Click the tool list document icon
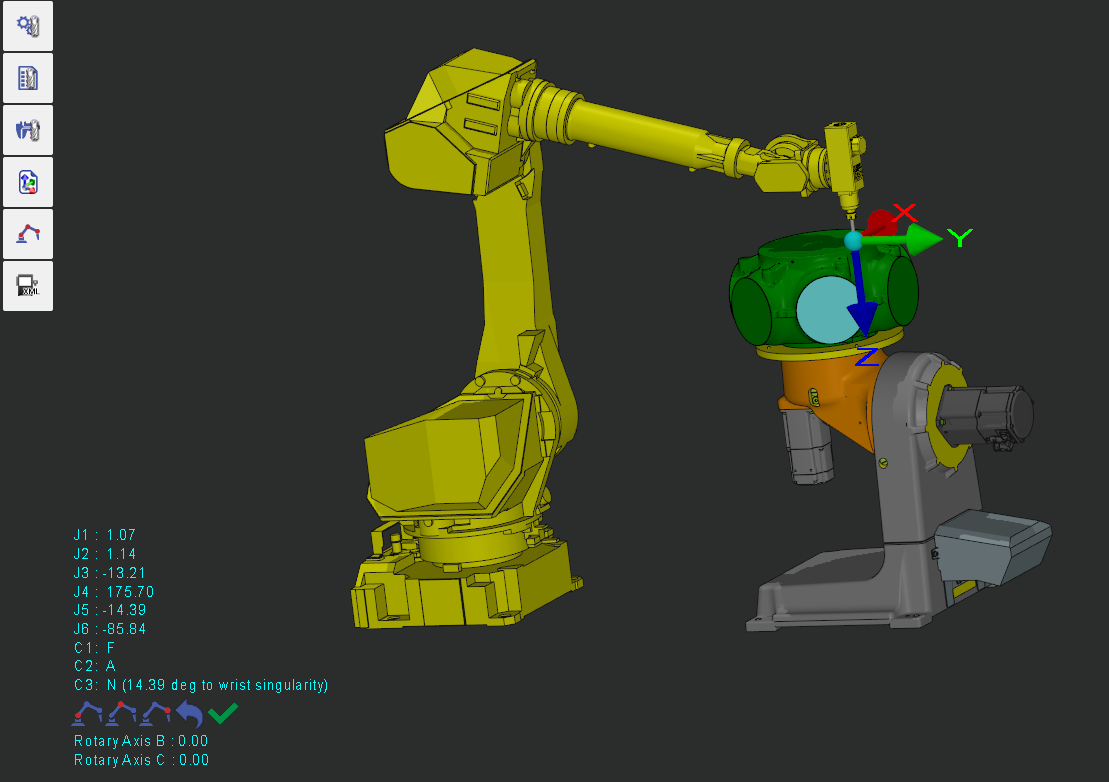 (28, 78)
